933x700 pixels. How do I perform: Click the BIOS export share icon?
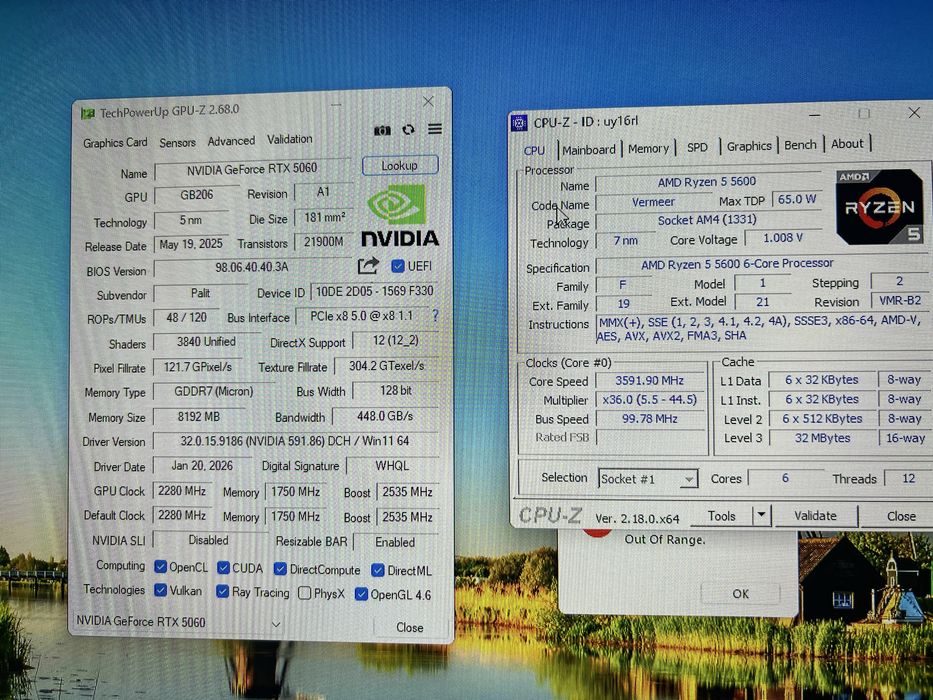[x=368, y=265]
